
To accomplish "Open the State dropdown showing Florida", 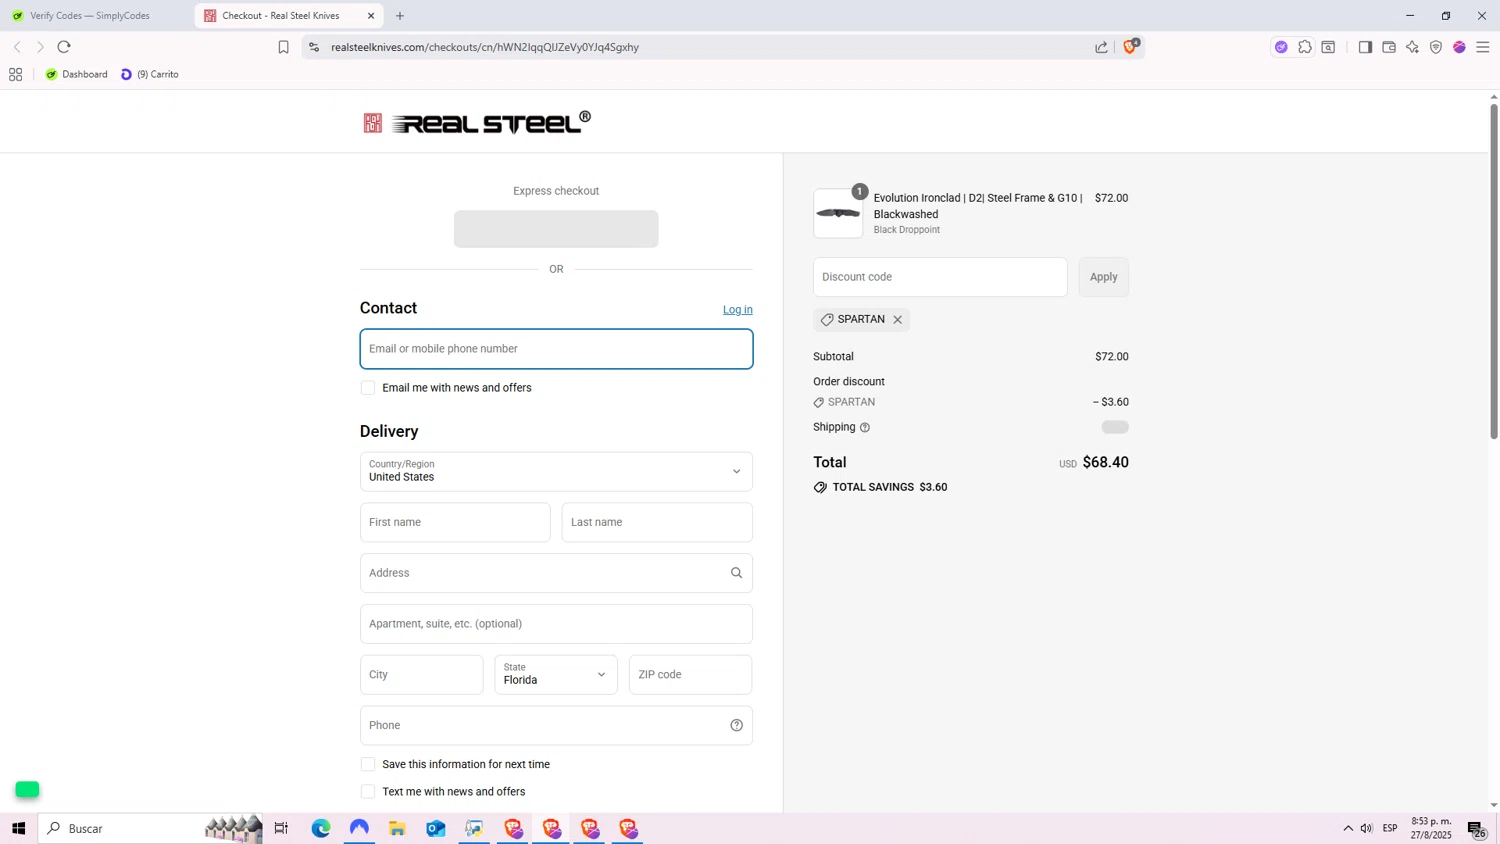I will click(556, 675).
